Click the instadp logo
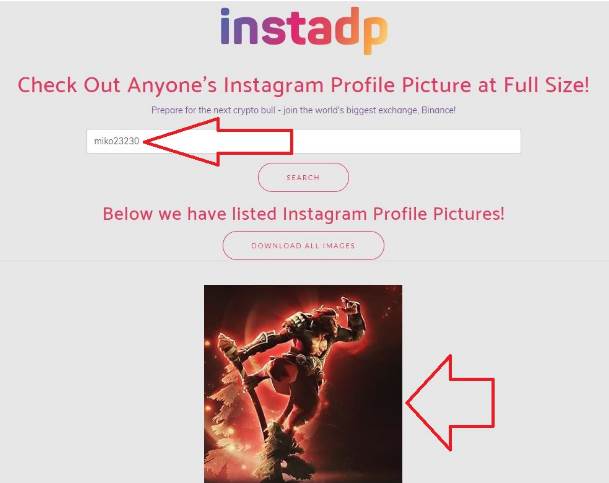Image resolution: width=609 pixels, height=483 pixels. pos(304,30)
